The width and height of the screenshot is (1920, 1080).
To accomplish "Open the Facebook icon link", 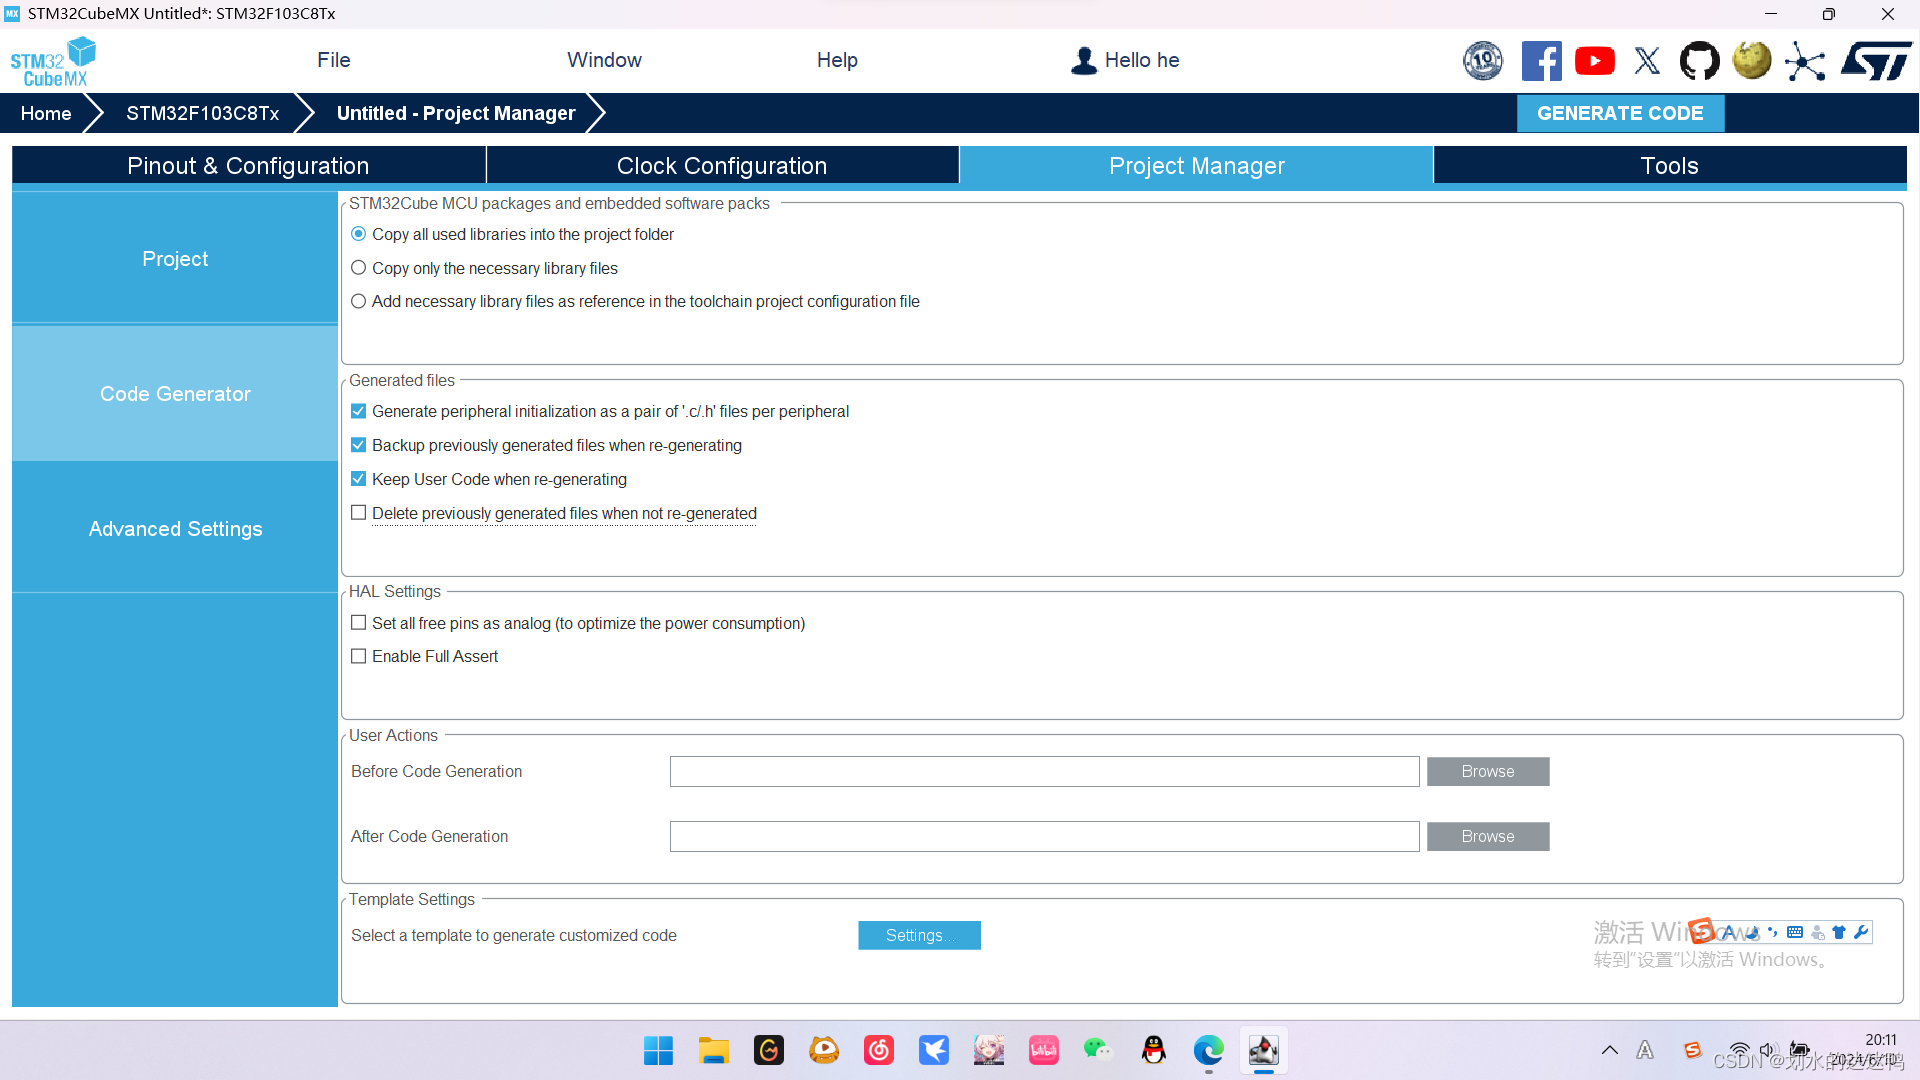I will (x=1541, y=61).
